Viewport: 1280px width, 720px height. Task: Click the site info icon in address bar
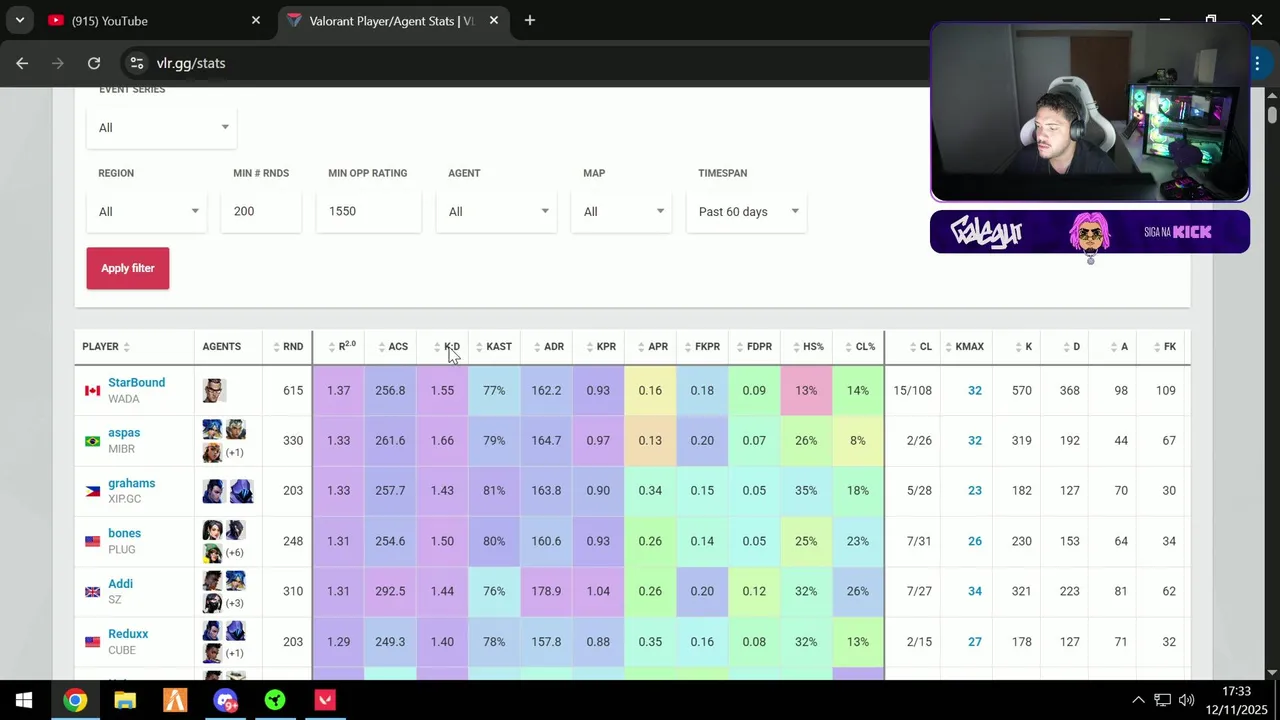[x=137, y=63]
